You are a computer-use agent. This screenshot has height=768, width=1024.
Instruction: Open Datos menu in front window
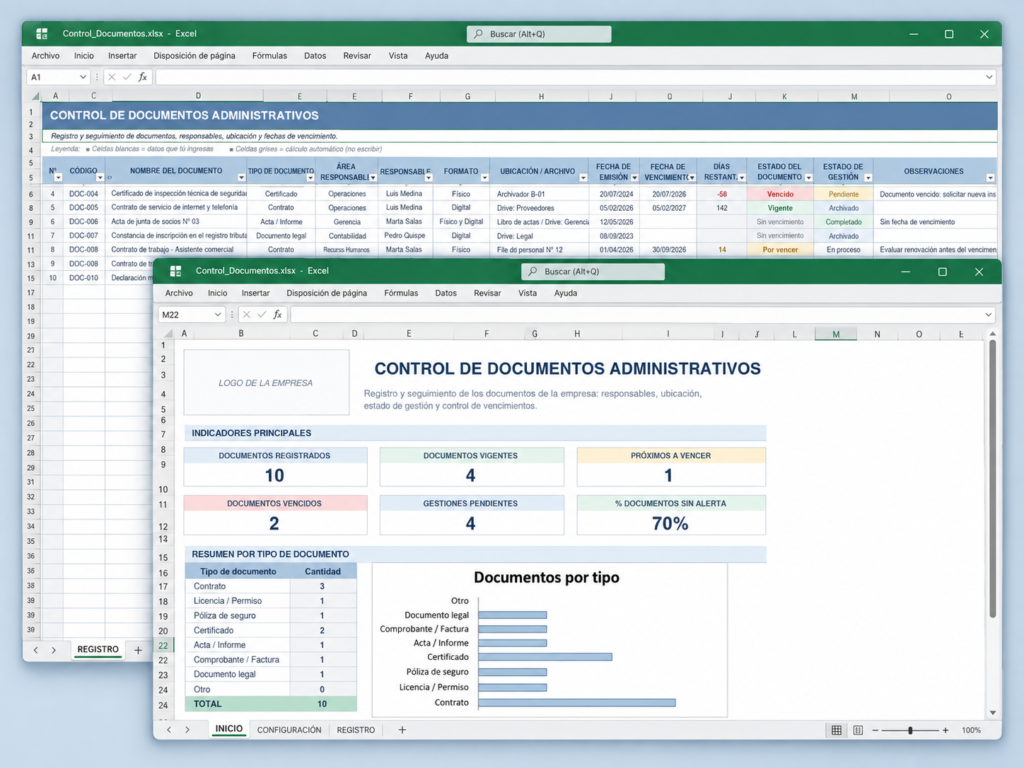pos(446,293)
